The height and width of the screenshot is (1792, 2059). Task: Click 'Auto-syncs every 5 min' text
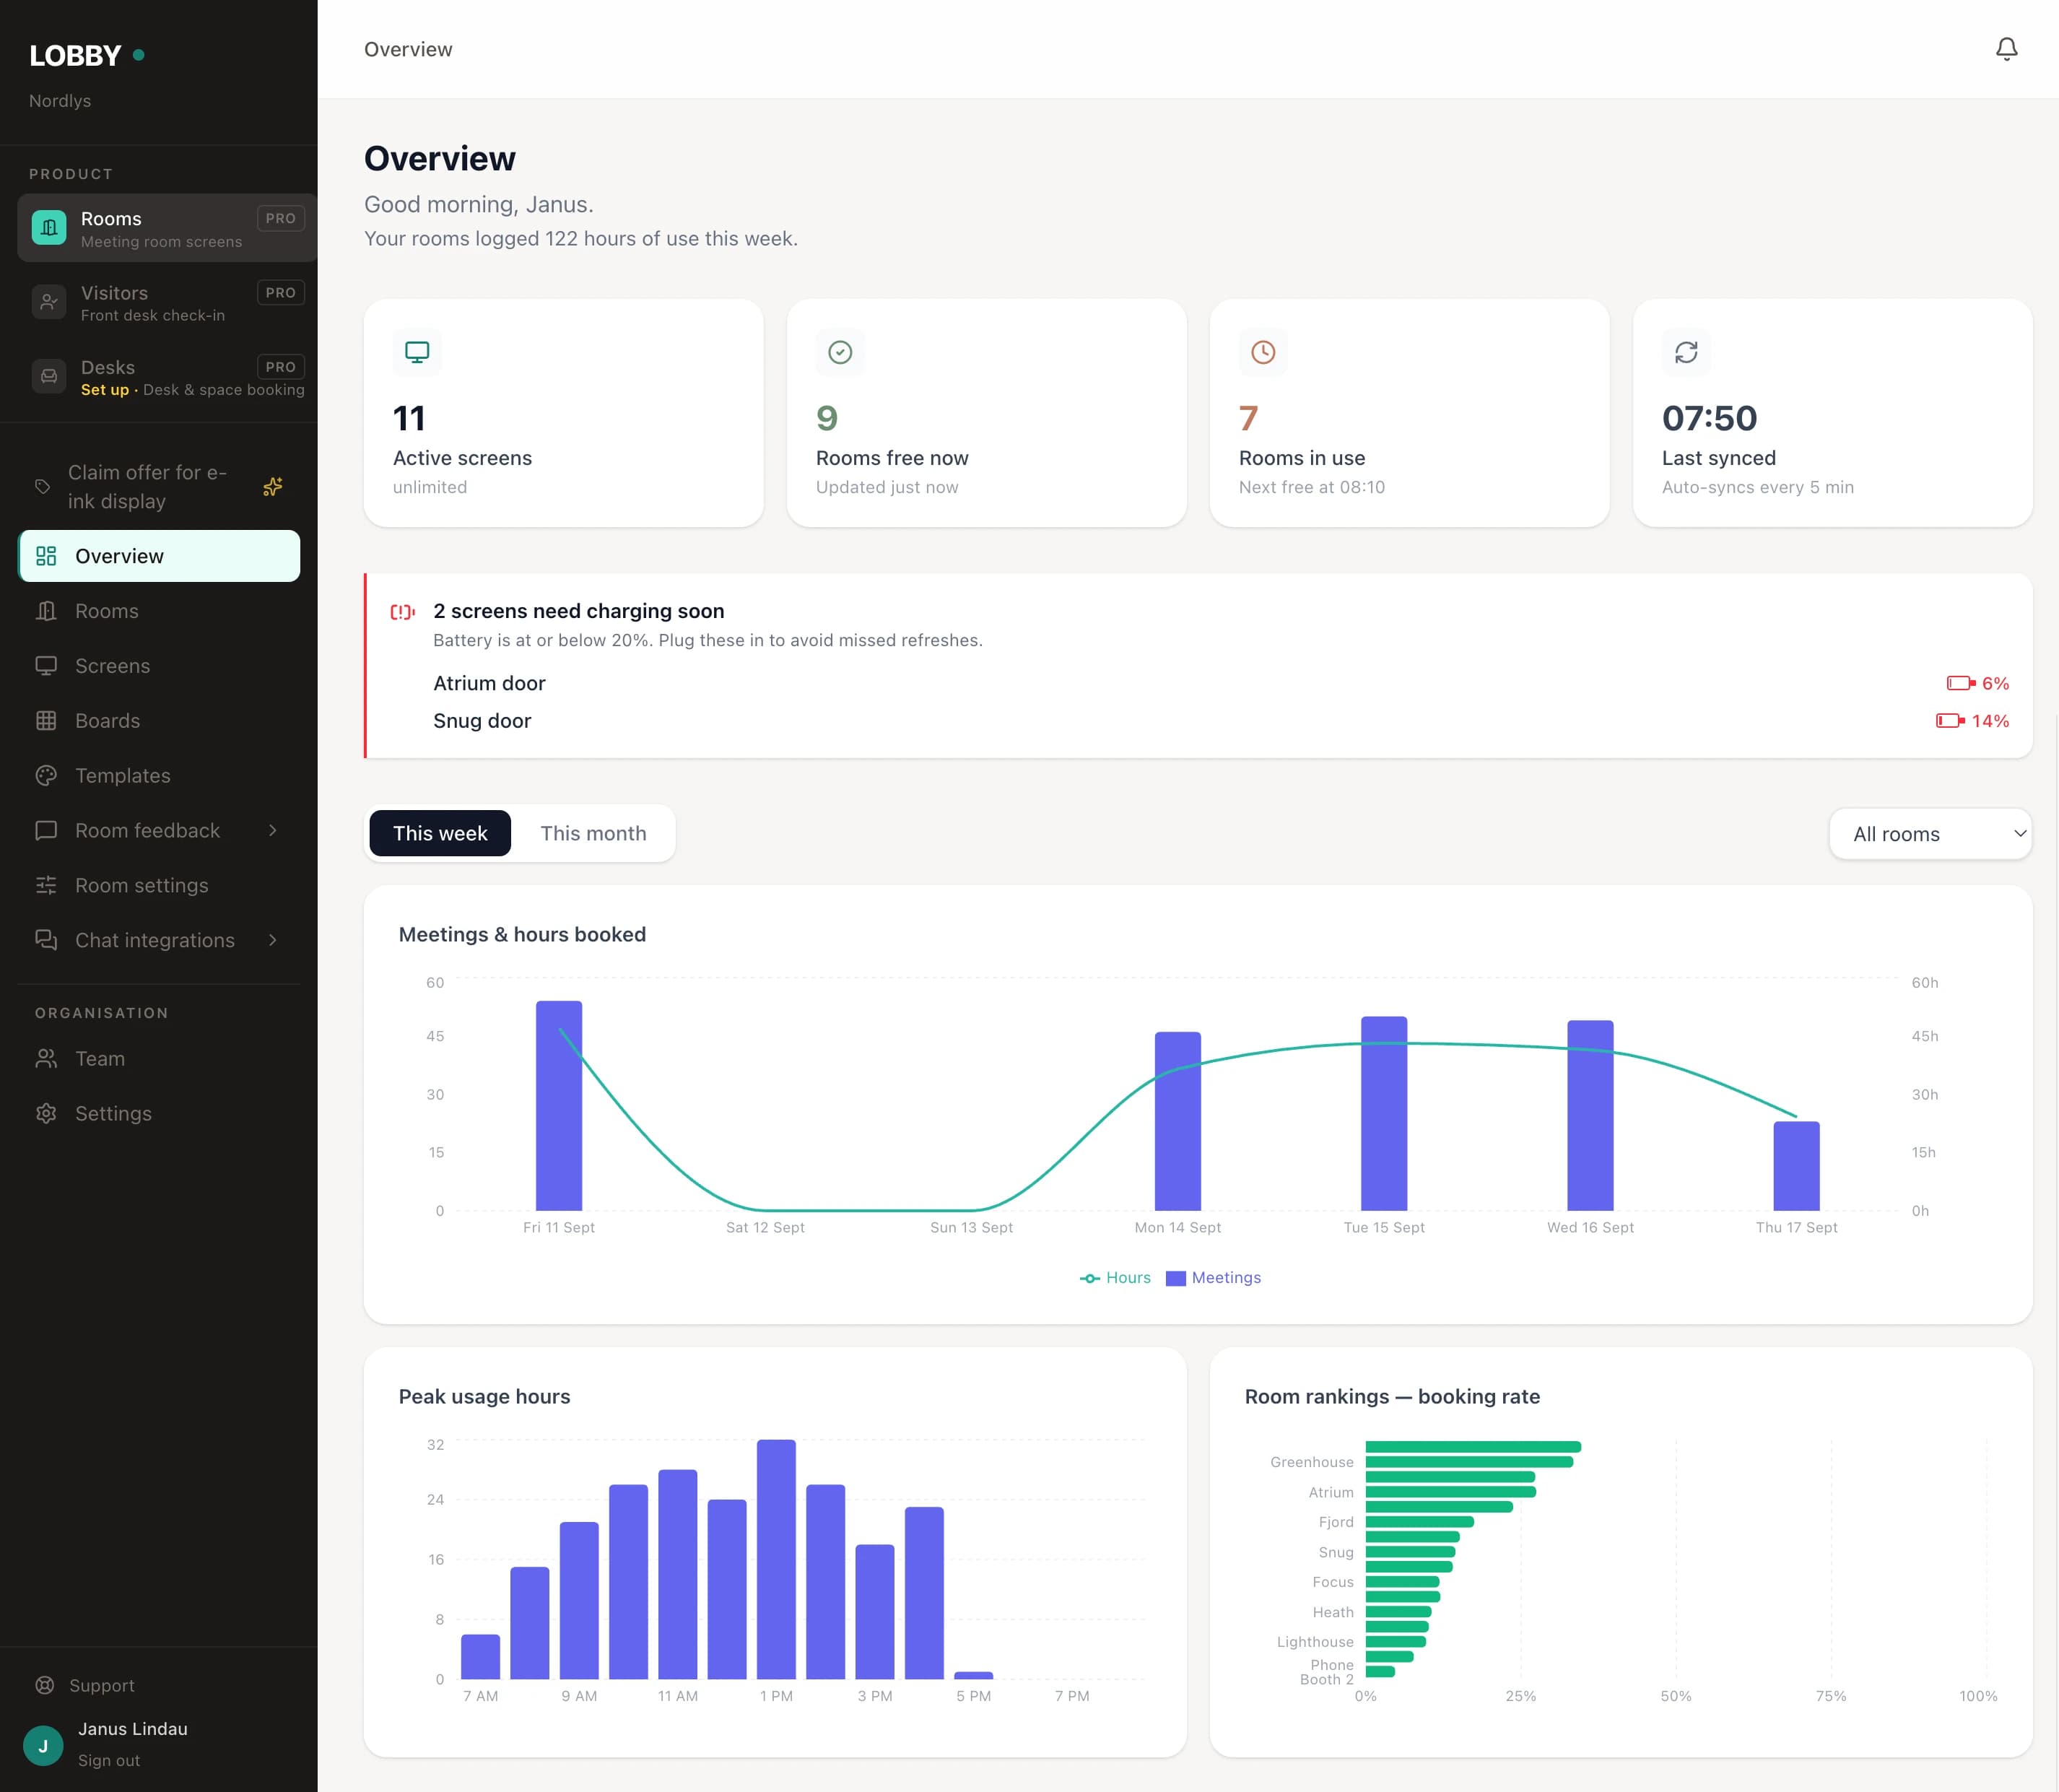(x=1758, y=487)
